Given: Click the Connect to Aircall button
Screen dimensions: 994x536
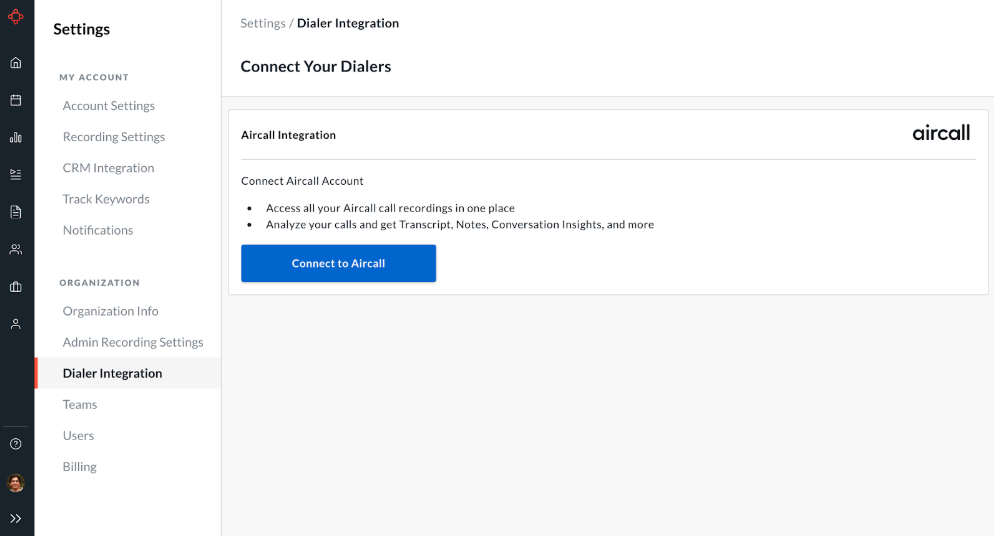Looking at the screenshot, I should tap(338, 263).
